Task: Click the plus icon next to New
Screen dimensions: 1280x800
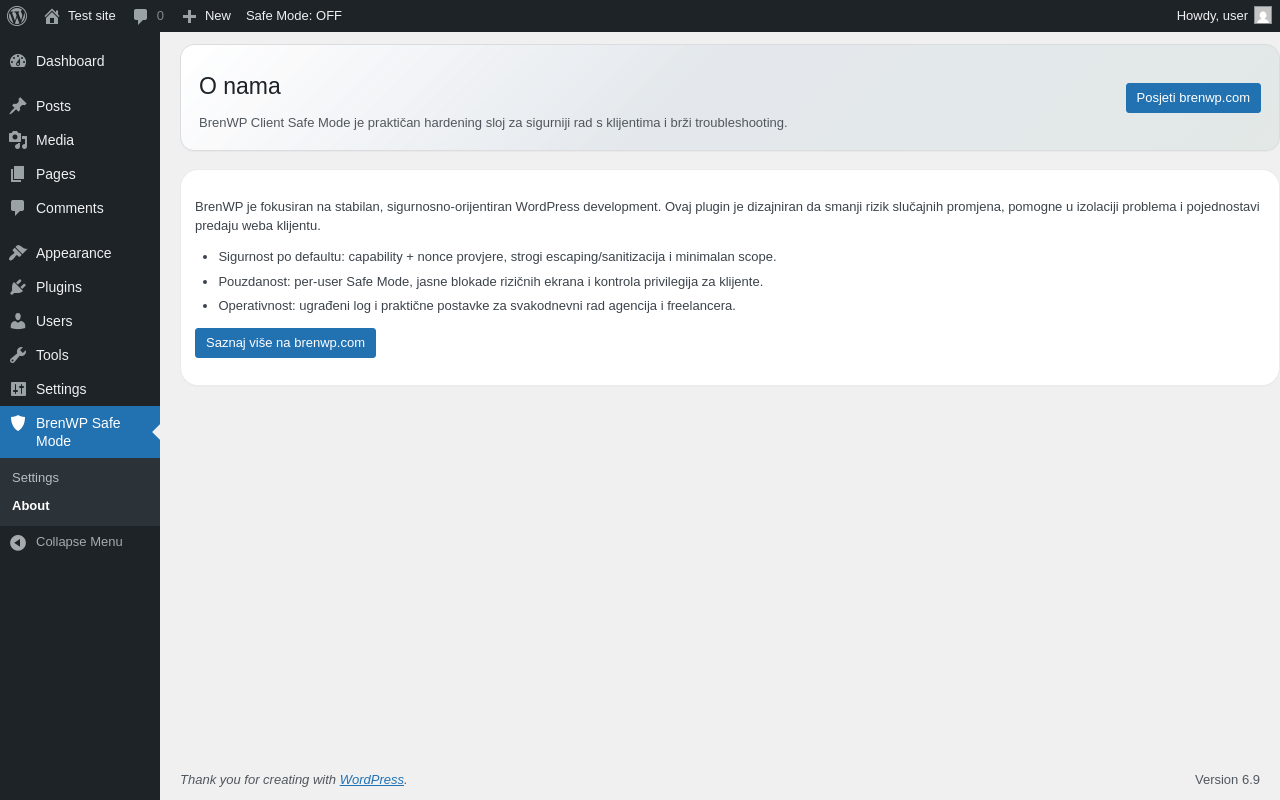Action: [x=189, y=16]
